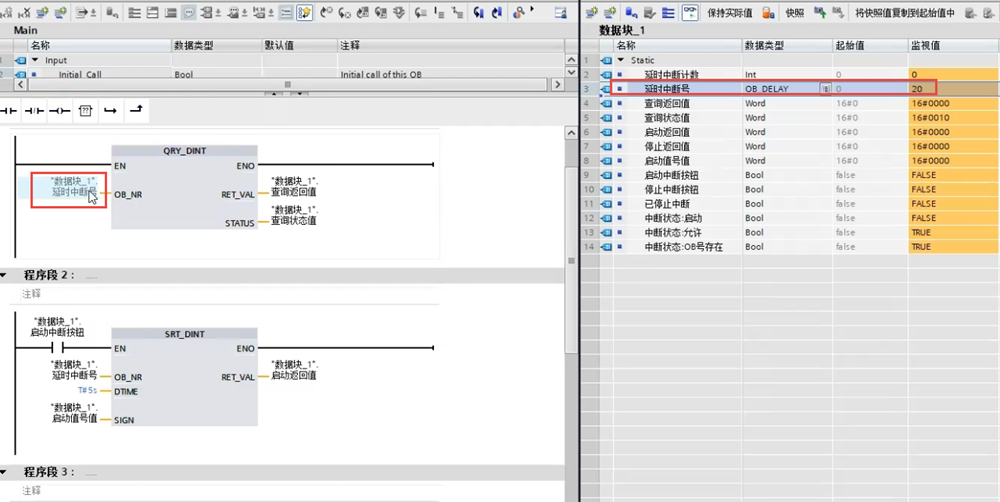
Task: Click 将快照值复制到起始值中 toolbar item
Action: (x=904, y=13)
